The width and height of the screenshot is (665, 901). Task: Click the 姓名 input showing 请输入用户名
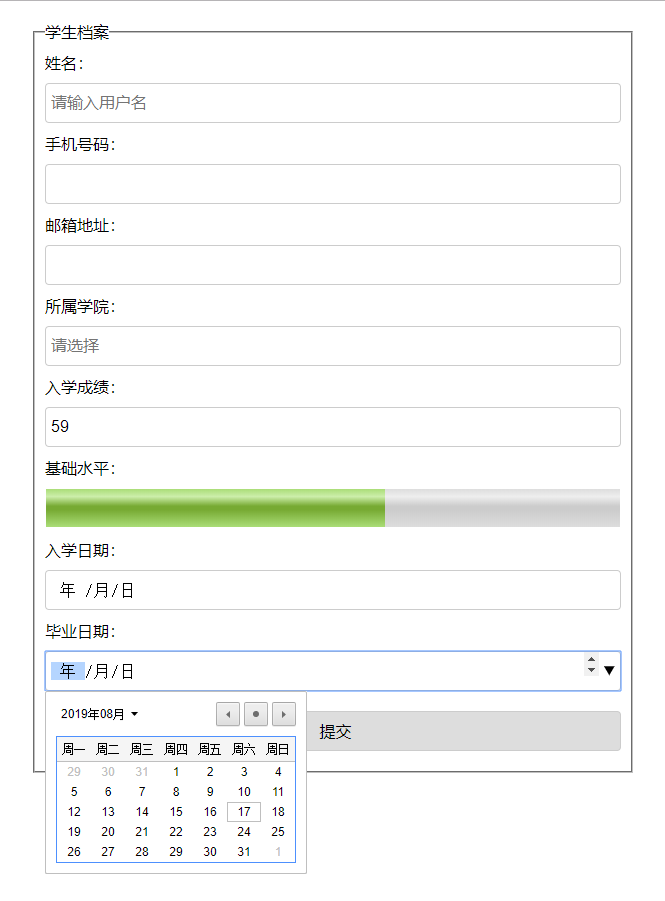[332, 102]
